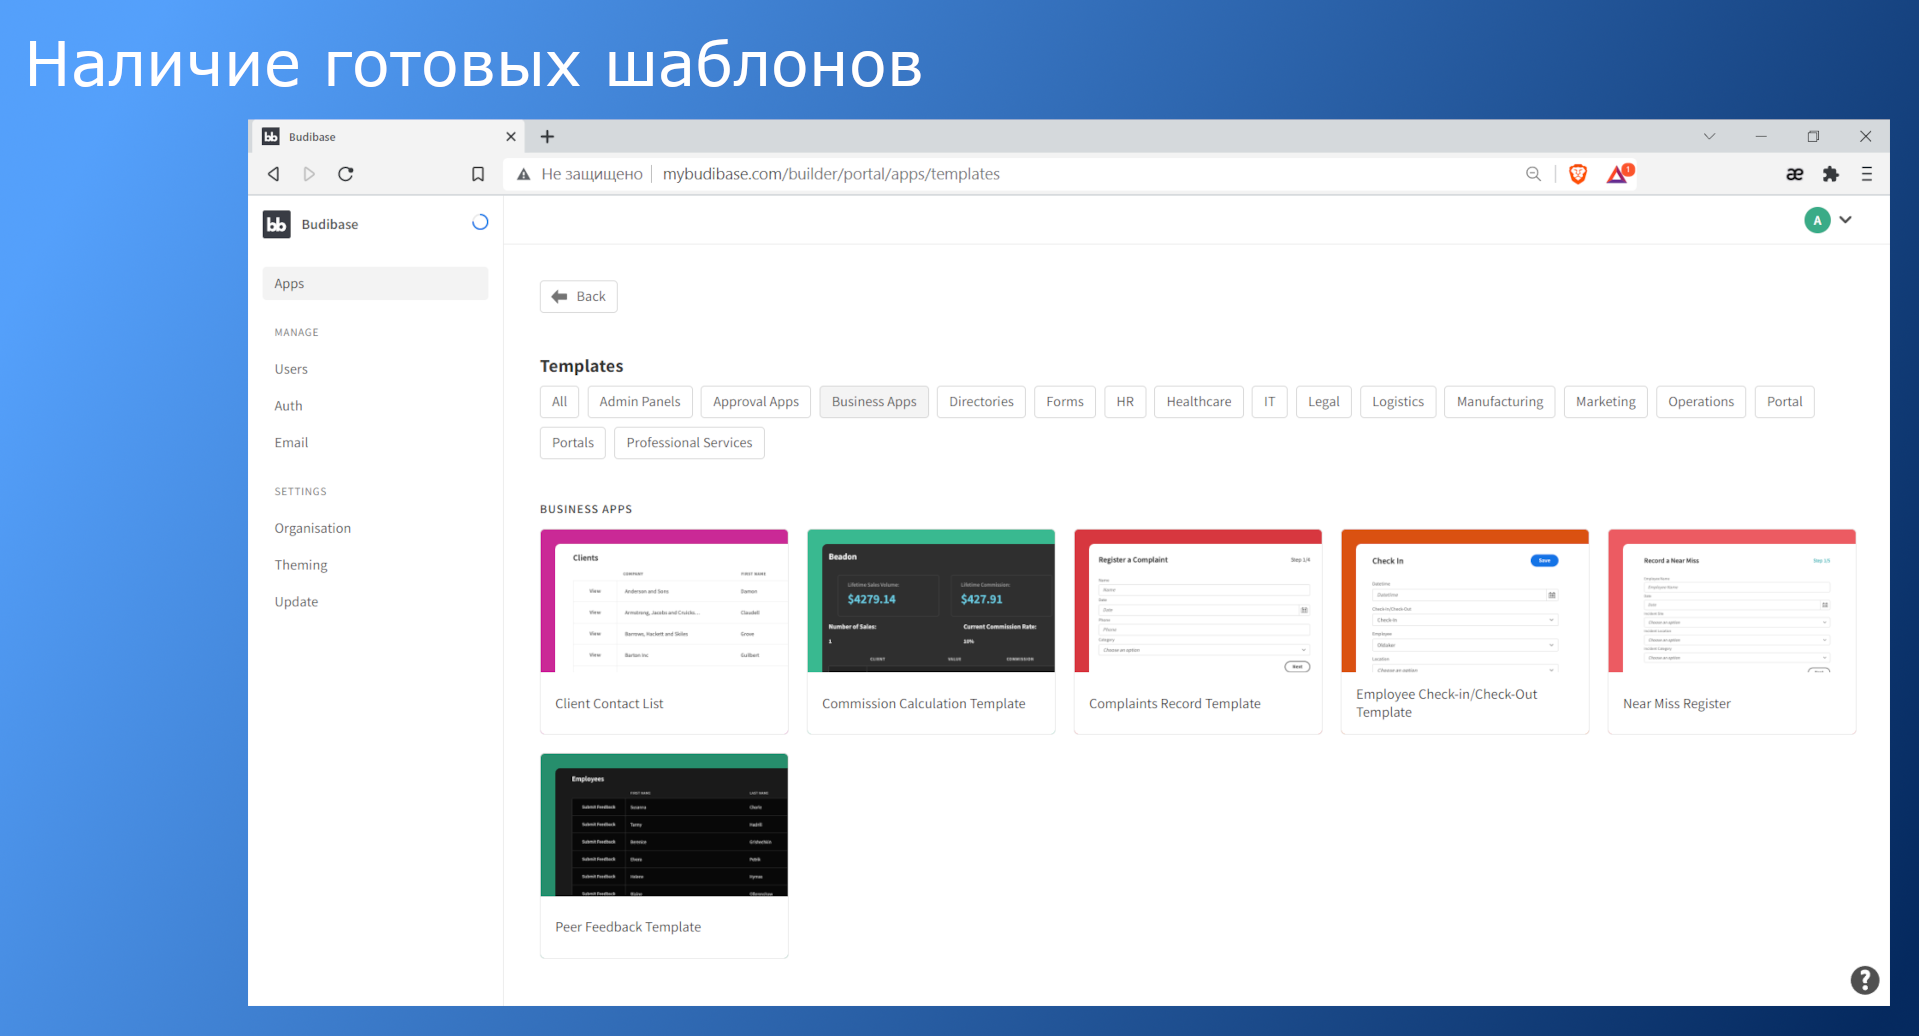The height and width of the screenshot is (1036, 1919).
Task: Open the Commission Calculation Template
Action: point(931,632)
